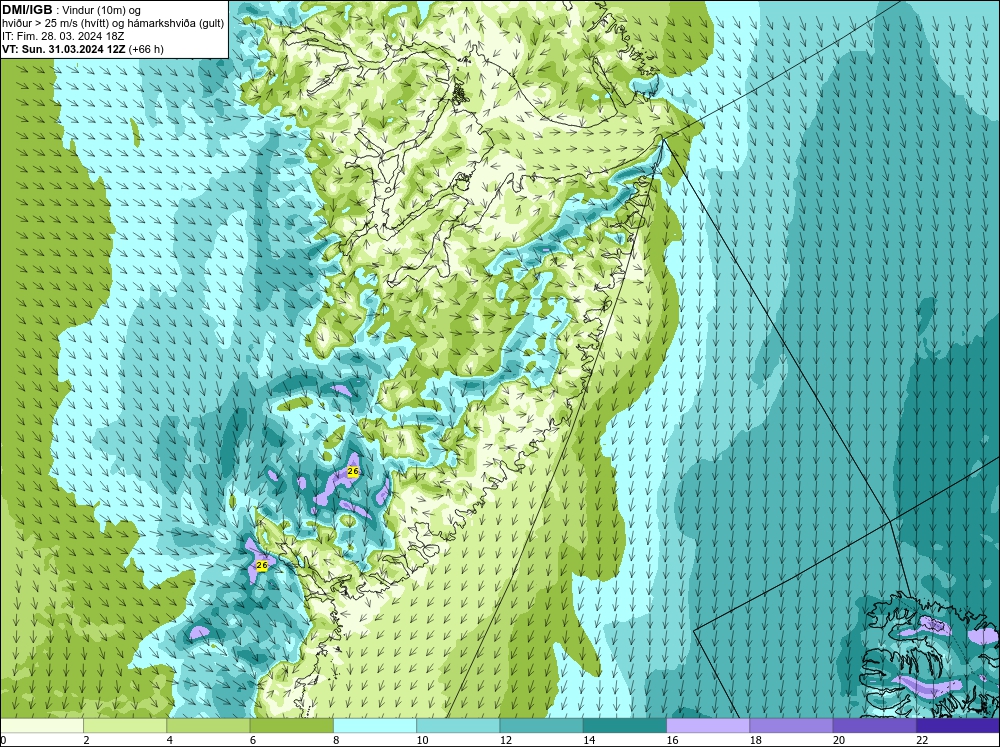
Task: Pick the medium green 4–6 m/s legend swatch
Action: pyautogui.click(x=209, y=726)
